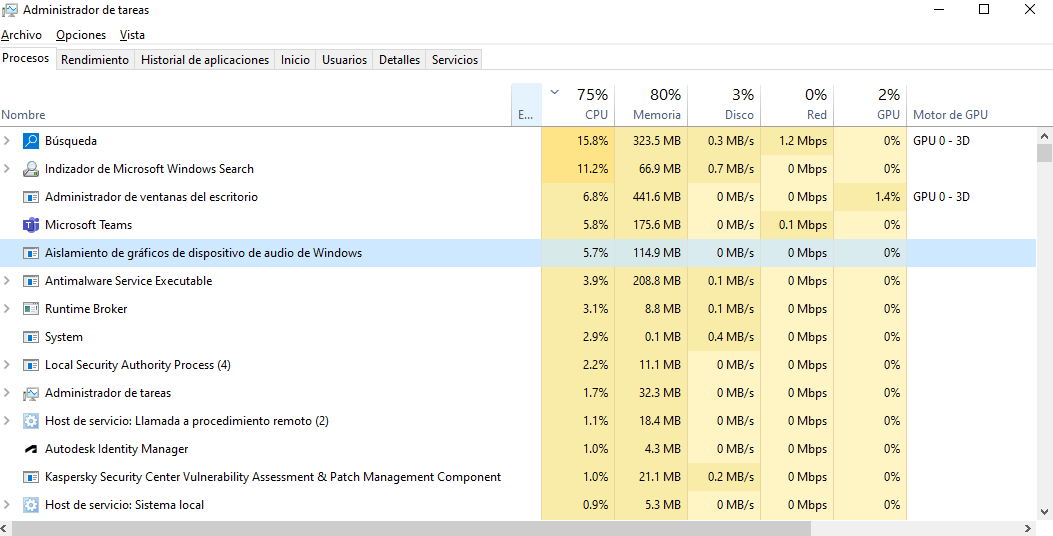The height and width of the screenshot is (536, 1053).
Task: Switch to the Rendimiento tab
Action: coord(95,60)
